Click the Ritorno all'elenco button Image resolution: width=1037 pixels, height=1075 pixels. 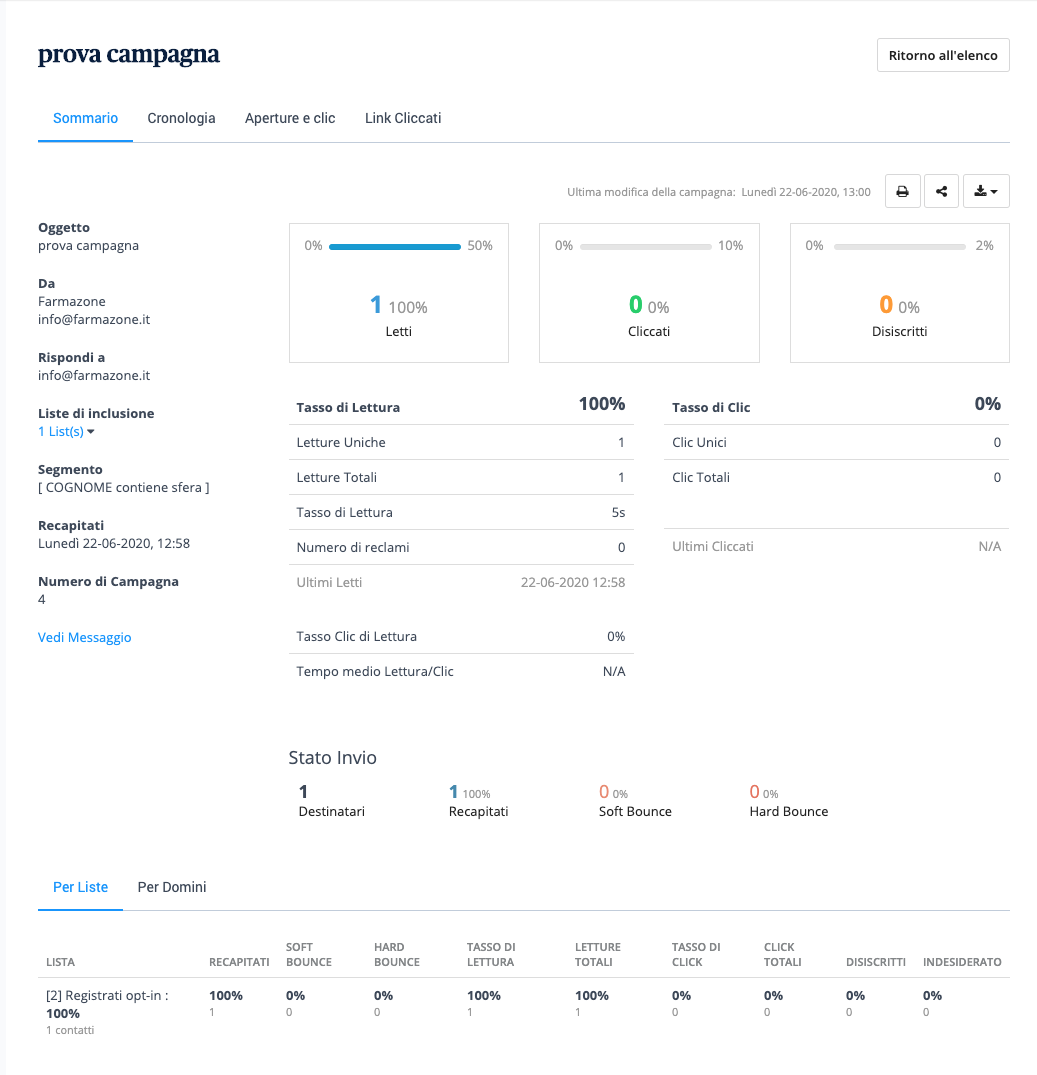(943, 56)
